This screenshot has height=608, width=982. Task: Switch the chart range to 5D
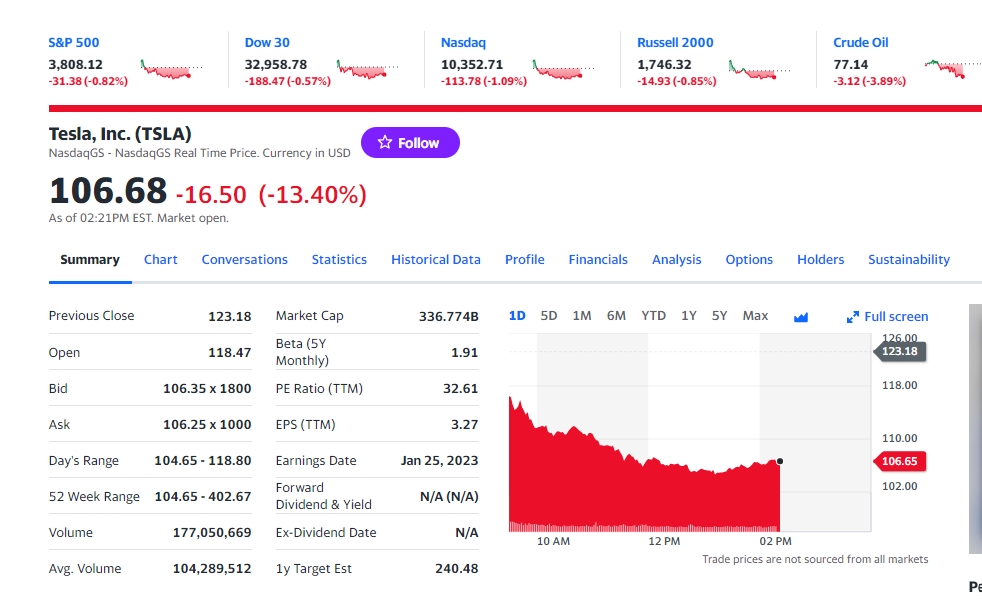pos(549,316)
